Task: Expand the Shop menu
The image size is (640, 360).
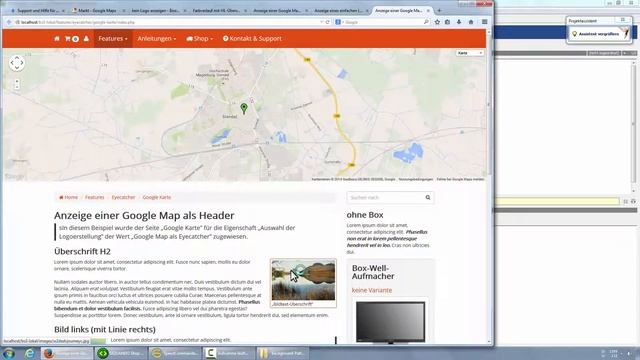Action: [x=200, y=38]
